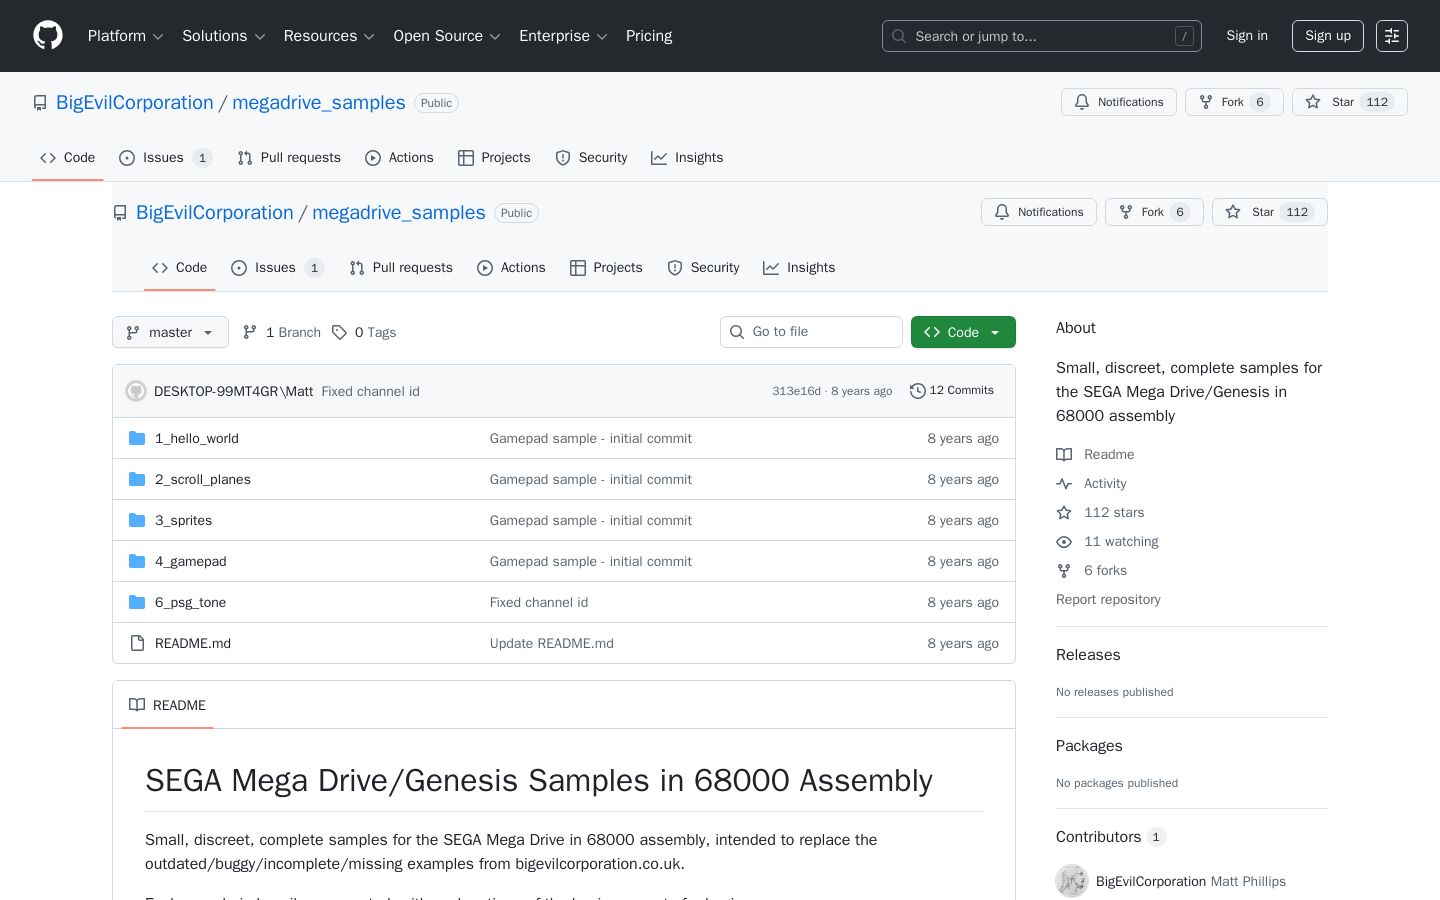Click the README tab above the readme content
The height and width of the screenshot is (900, 1440).
[168, 705]
